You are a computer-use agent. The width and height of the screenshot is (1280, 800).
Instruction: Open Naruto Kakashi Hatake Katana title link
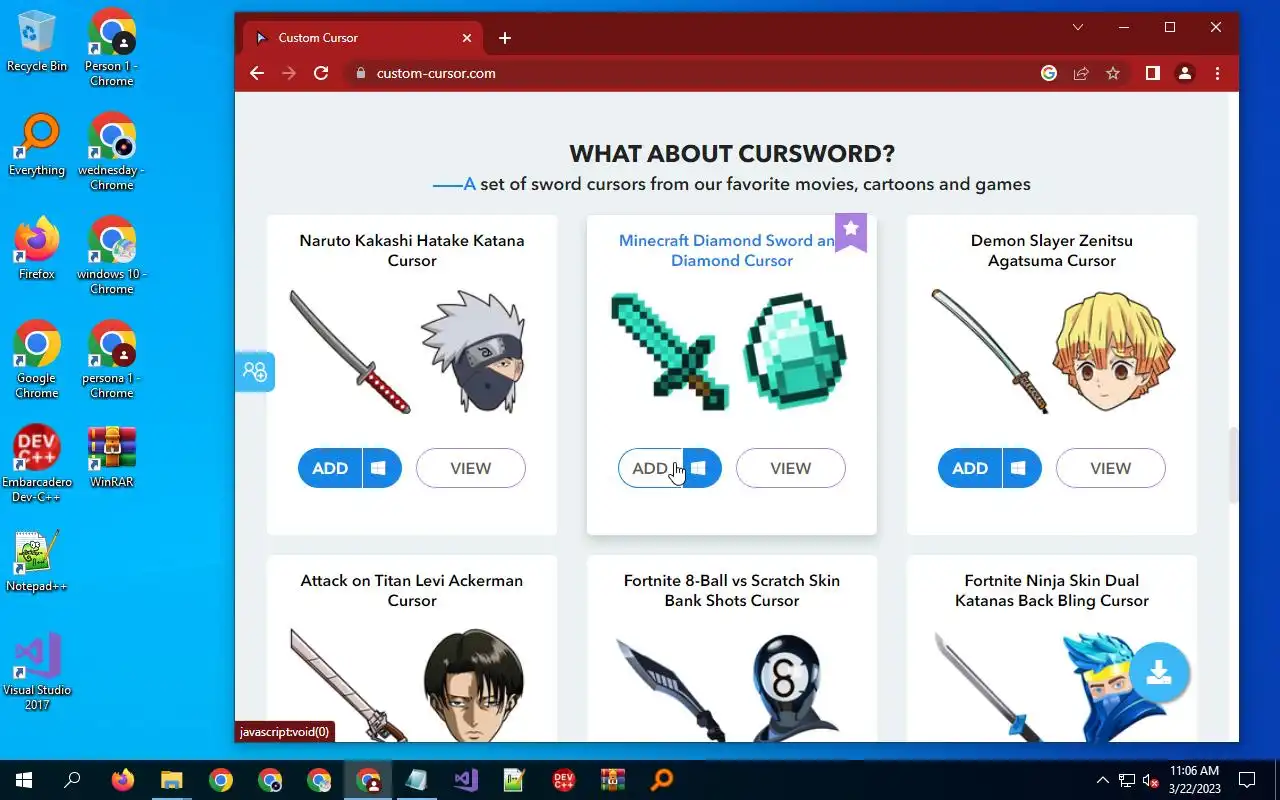tap(412, 250)
